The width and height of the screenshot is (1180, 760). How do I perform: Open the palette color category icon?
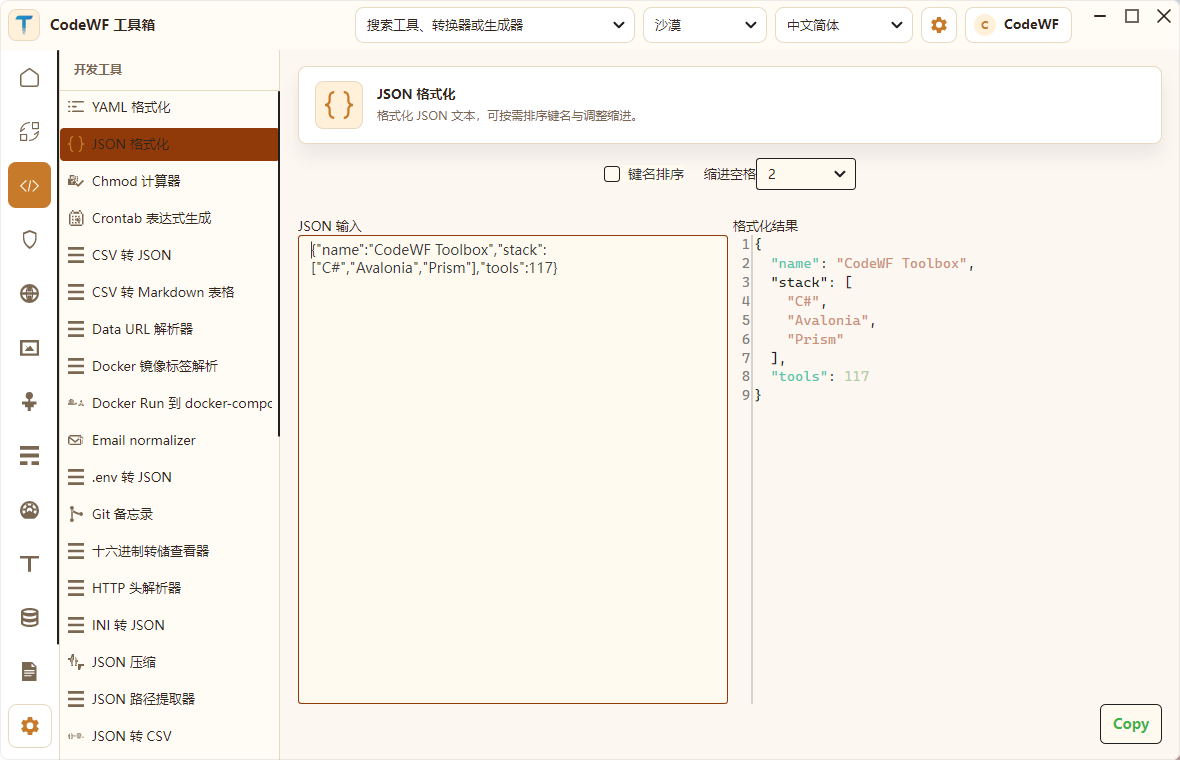pyautogui.click(x=29, y=510)
